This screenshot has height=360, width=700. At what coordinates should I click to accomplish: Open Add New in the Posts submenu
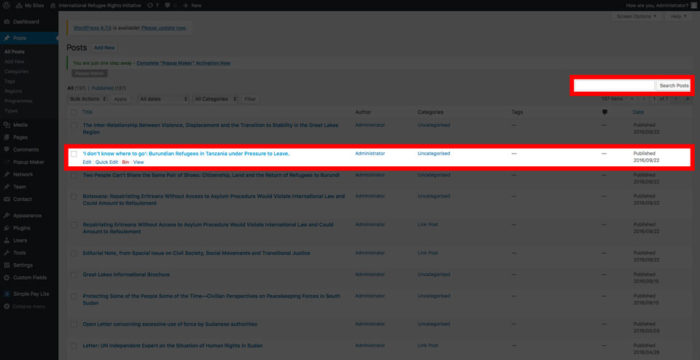(14, 62)
